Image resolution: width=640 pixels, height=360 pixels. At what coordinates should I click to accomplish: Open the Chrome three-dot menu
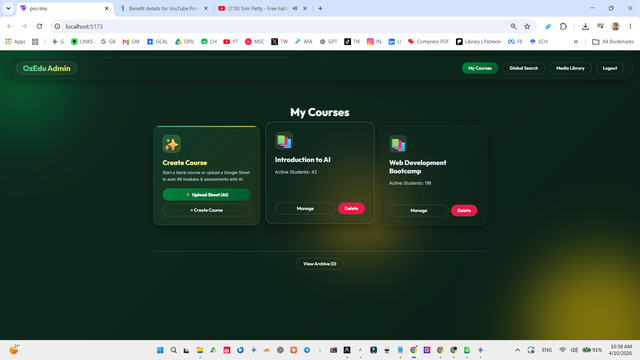(630, 26)
